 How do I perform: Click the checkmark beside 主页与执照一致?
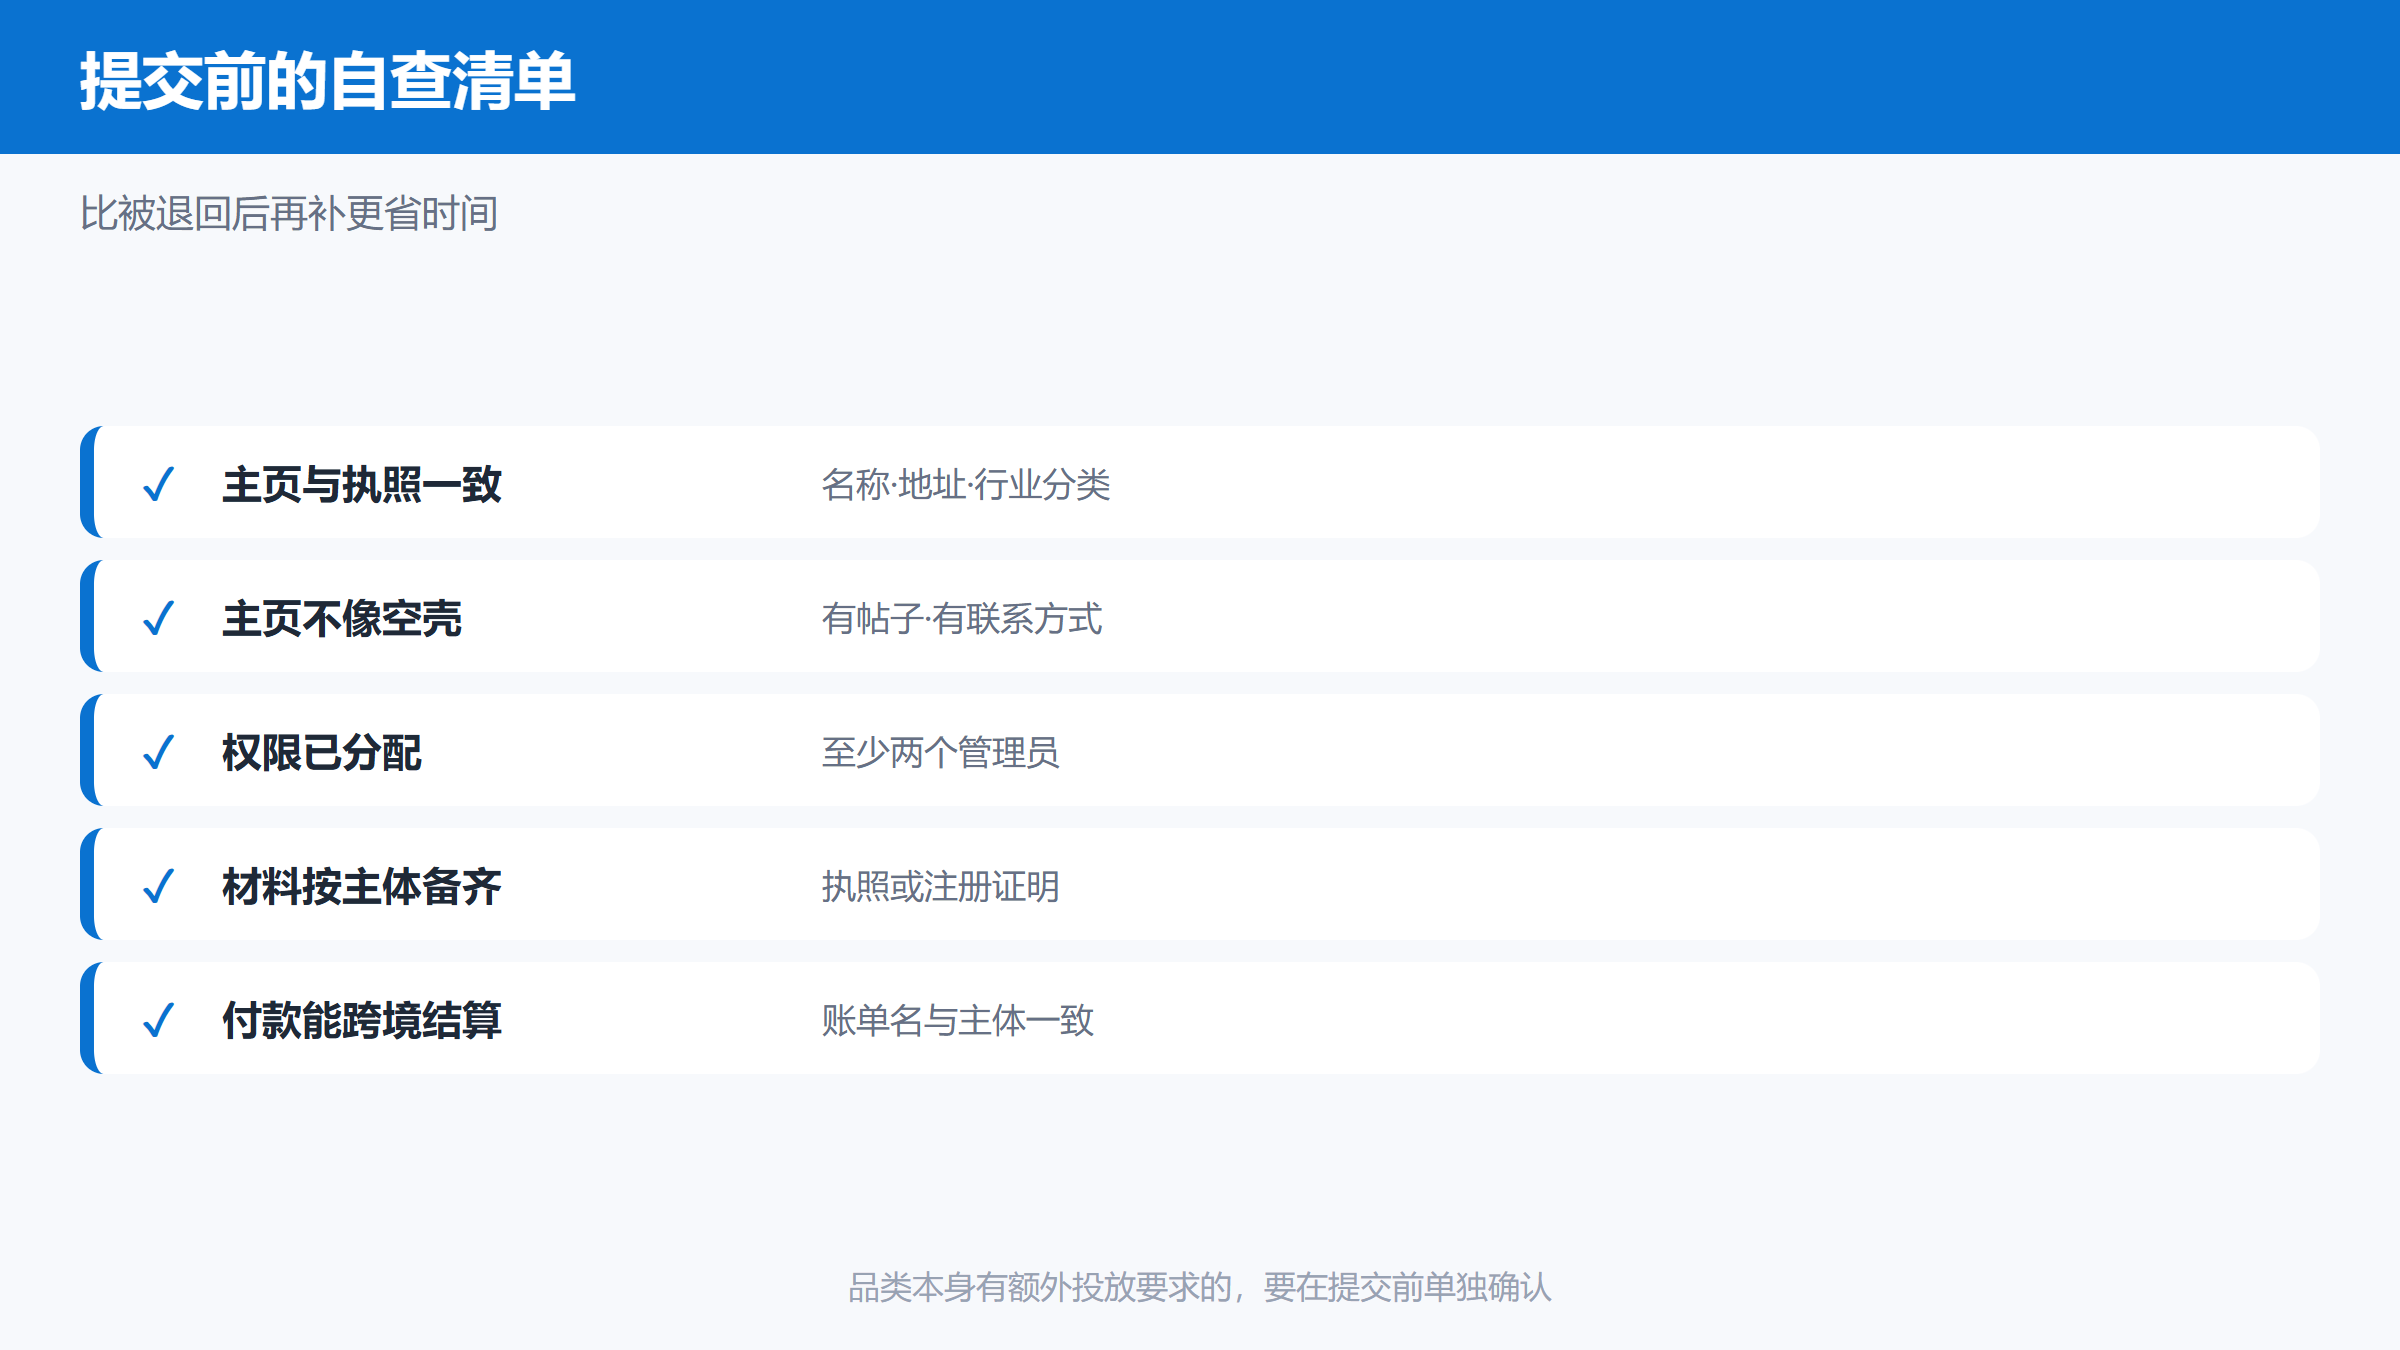pyautogui.click(x=159, y=484)
